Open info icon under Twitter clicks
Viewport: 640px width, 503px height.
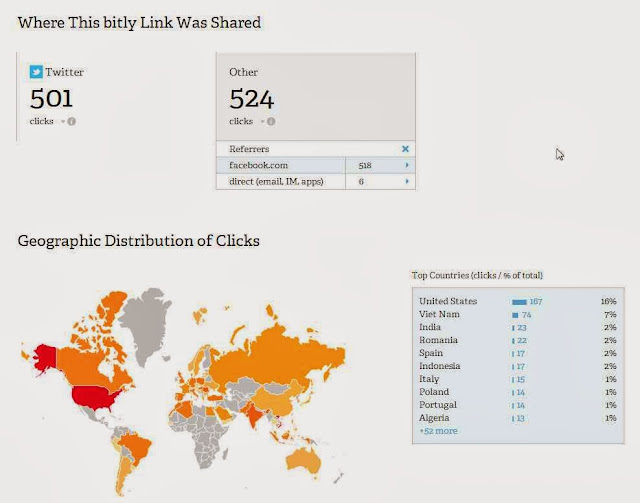click(71, 121)
